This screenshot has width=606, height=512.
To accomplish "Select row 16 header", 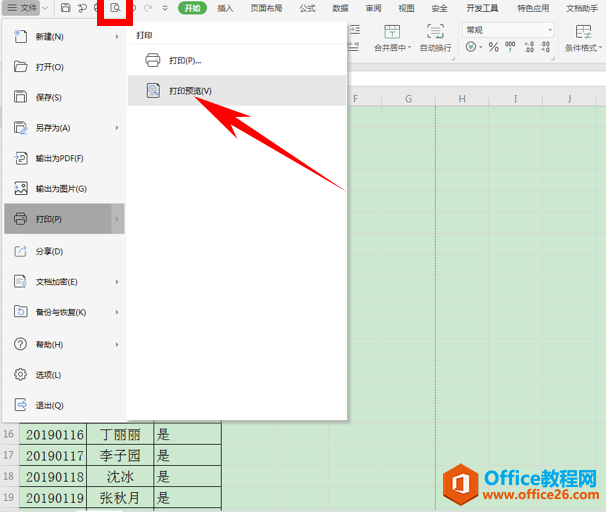I will 9,434.
